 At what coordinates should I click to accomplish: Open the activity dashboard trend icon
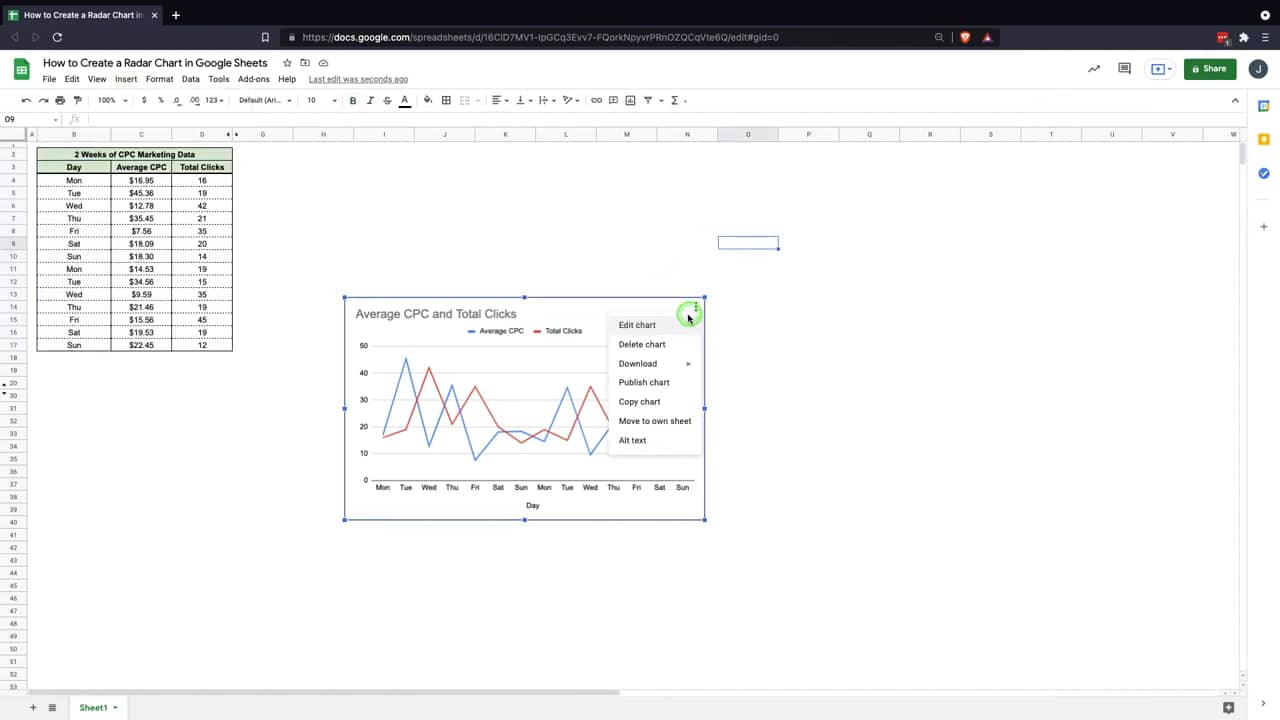(1094, 69)
